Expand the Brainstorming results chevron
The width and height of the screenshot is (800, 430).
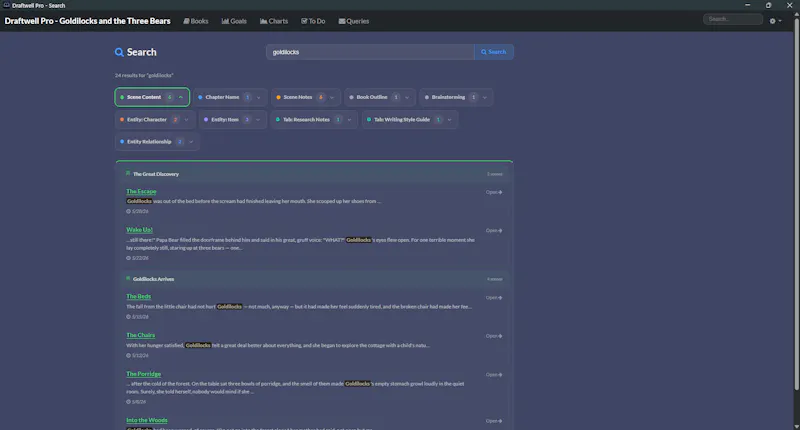pos(485,97)
